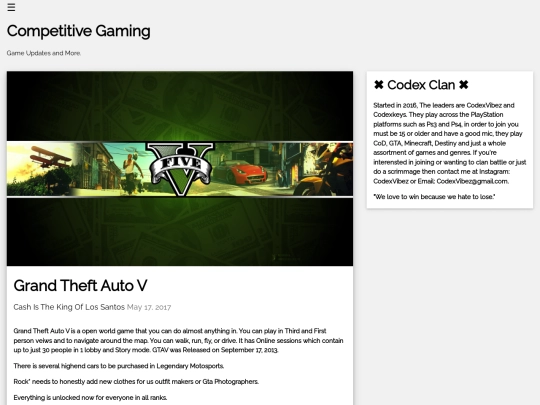Click the Codex Clan heading text
The width and height of the screenshot is (540, 405).
pos(421,85)
